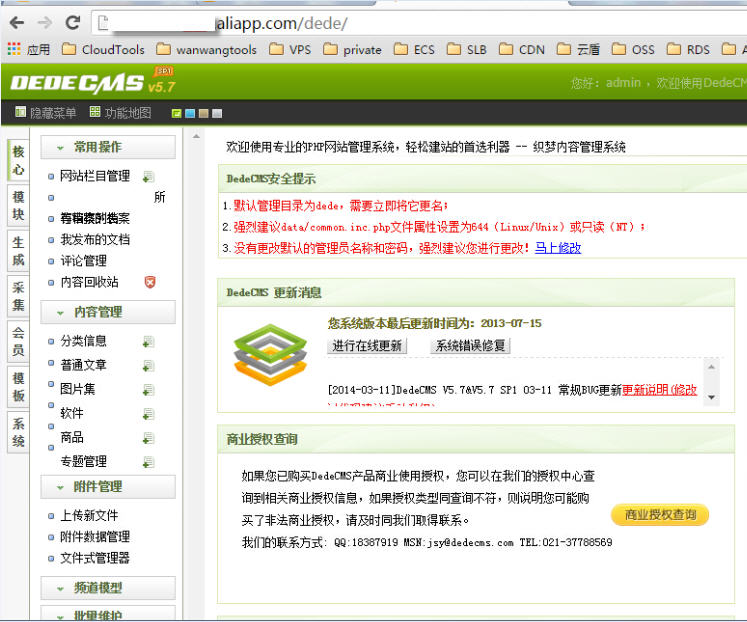
Task: Select the blue theme swatch
Action: tap(190, 113)
